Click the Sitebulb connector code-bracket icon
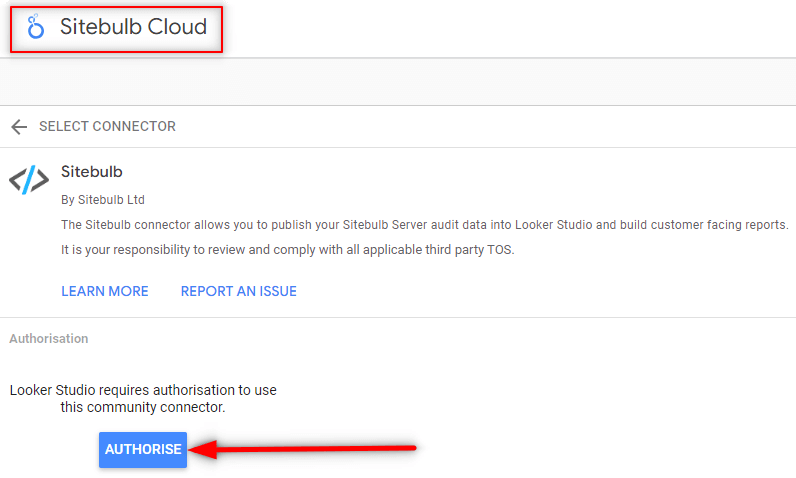 click(29, 180)
